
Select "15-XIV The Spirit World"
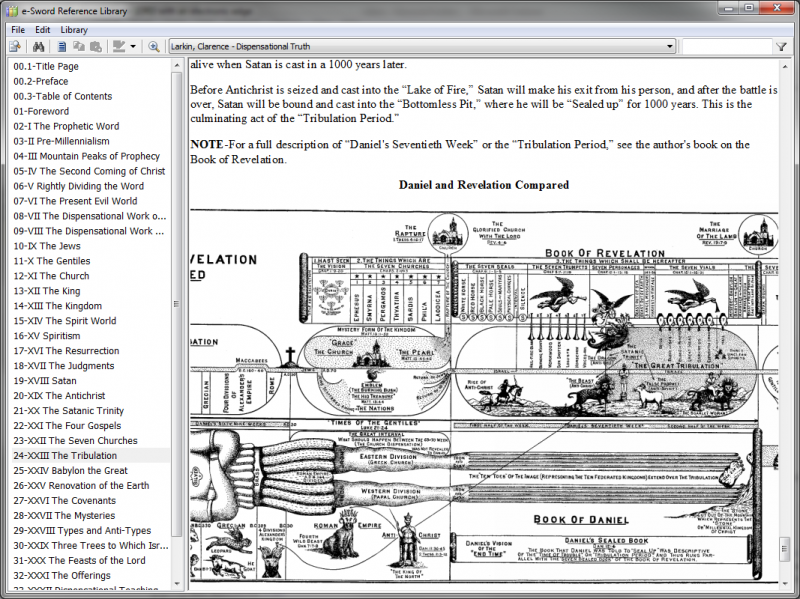pyautogui.click(x=65, y=320)
